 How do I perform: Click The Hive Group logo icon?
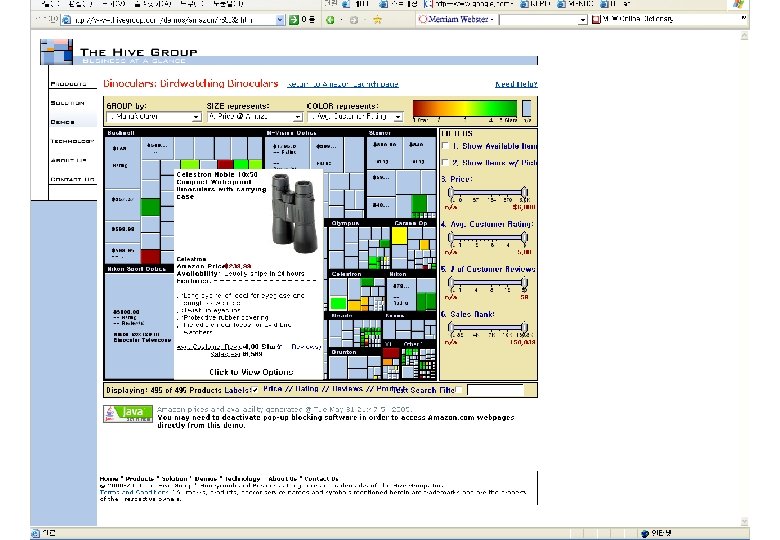(x=56, y=52)
